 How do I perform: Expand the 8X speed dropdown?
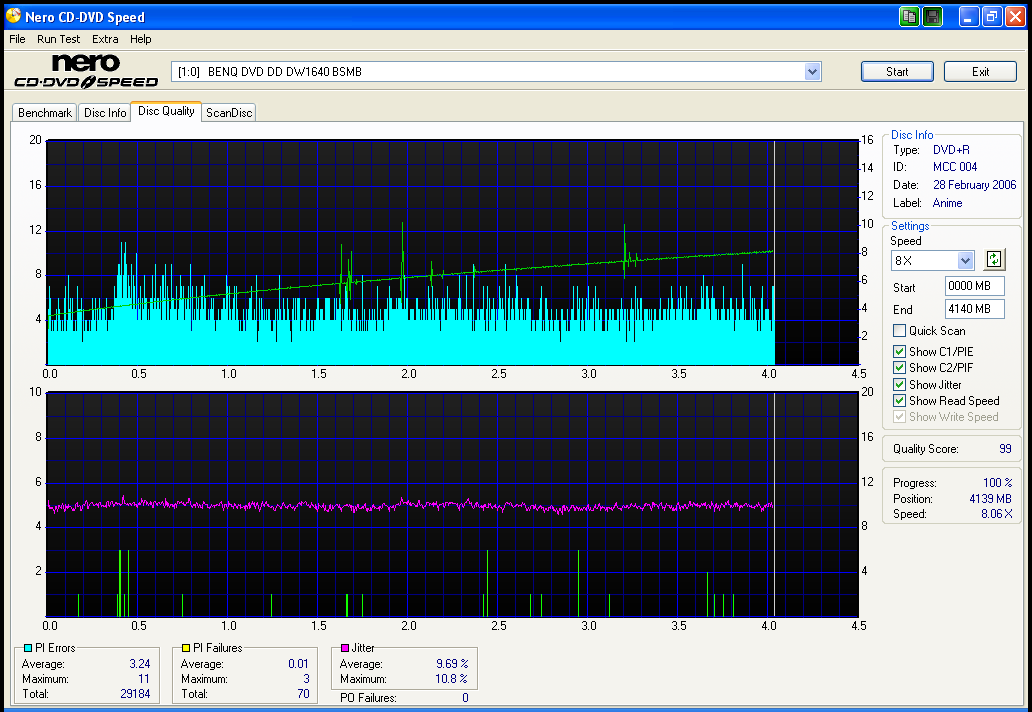coord(964,260)
